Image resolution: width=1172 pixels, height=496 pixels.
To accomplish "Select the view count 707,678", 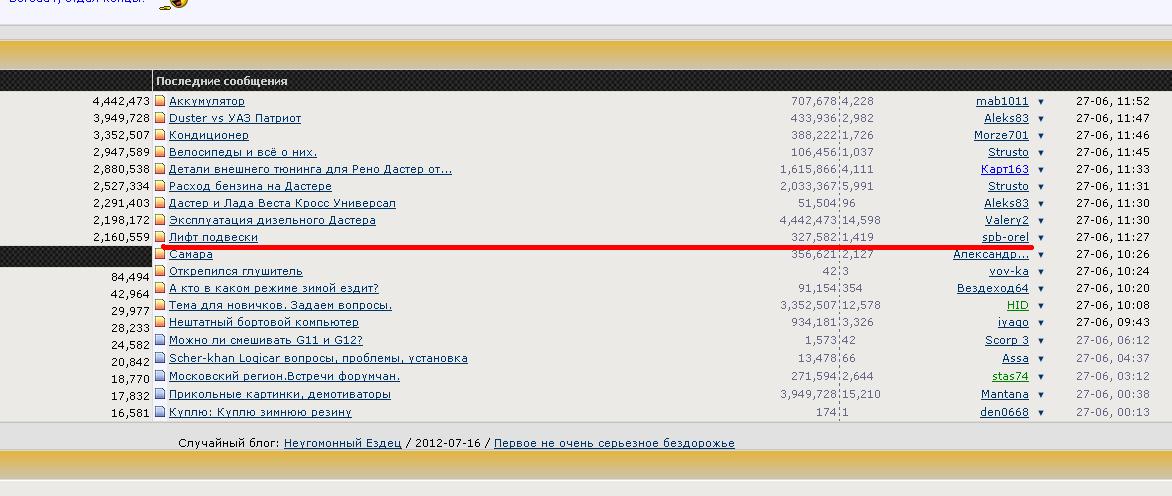I will 814,101.
